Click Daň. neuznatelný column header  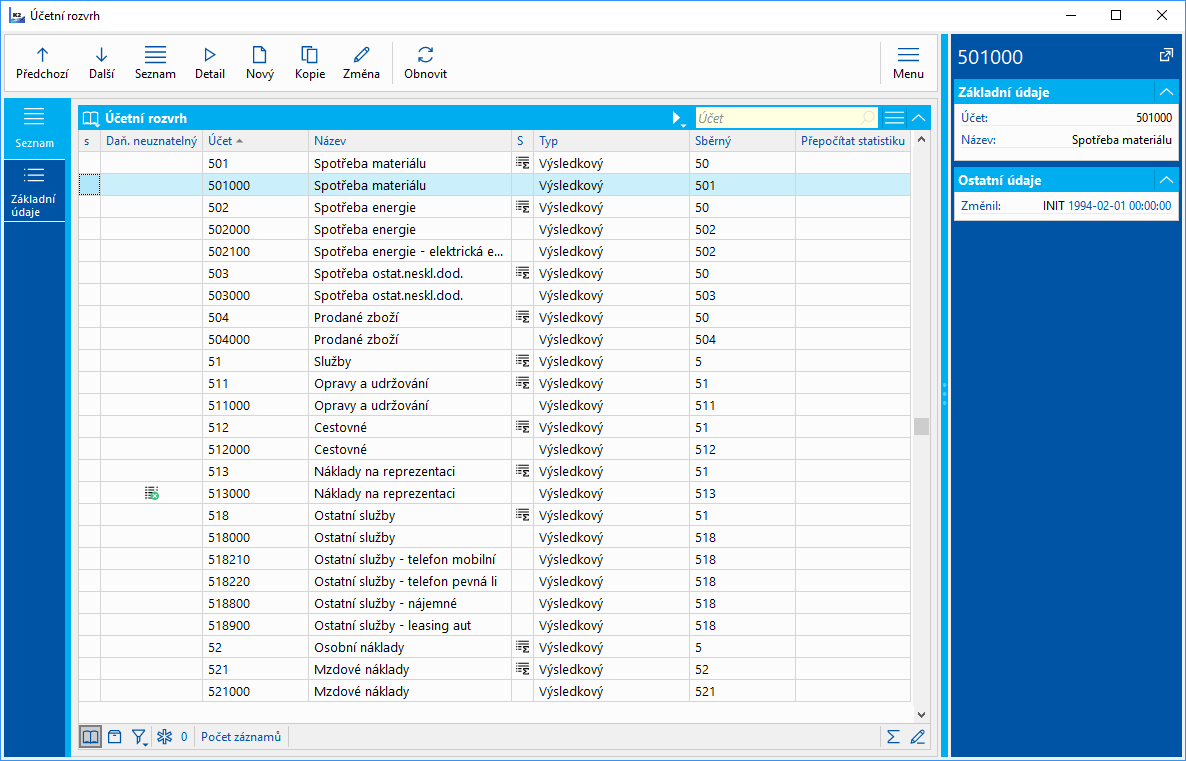[151, 141]
